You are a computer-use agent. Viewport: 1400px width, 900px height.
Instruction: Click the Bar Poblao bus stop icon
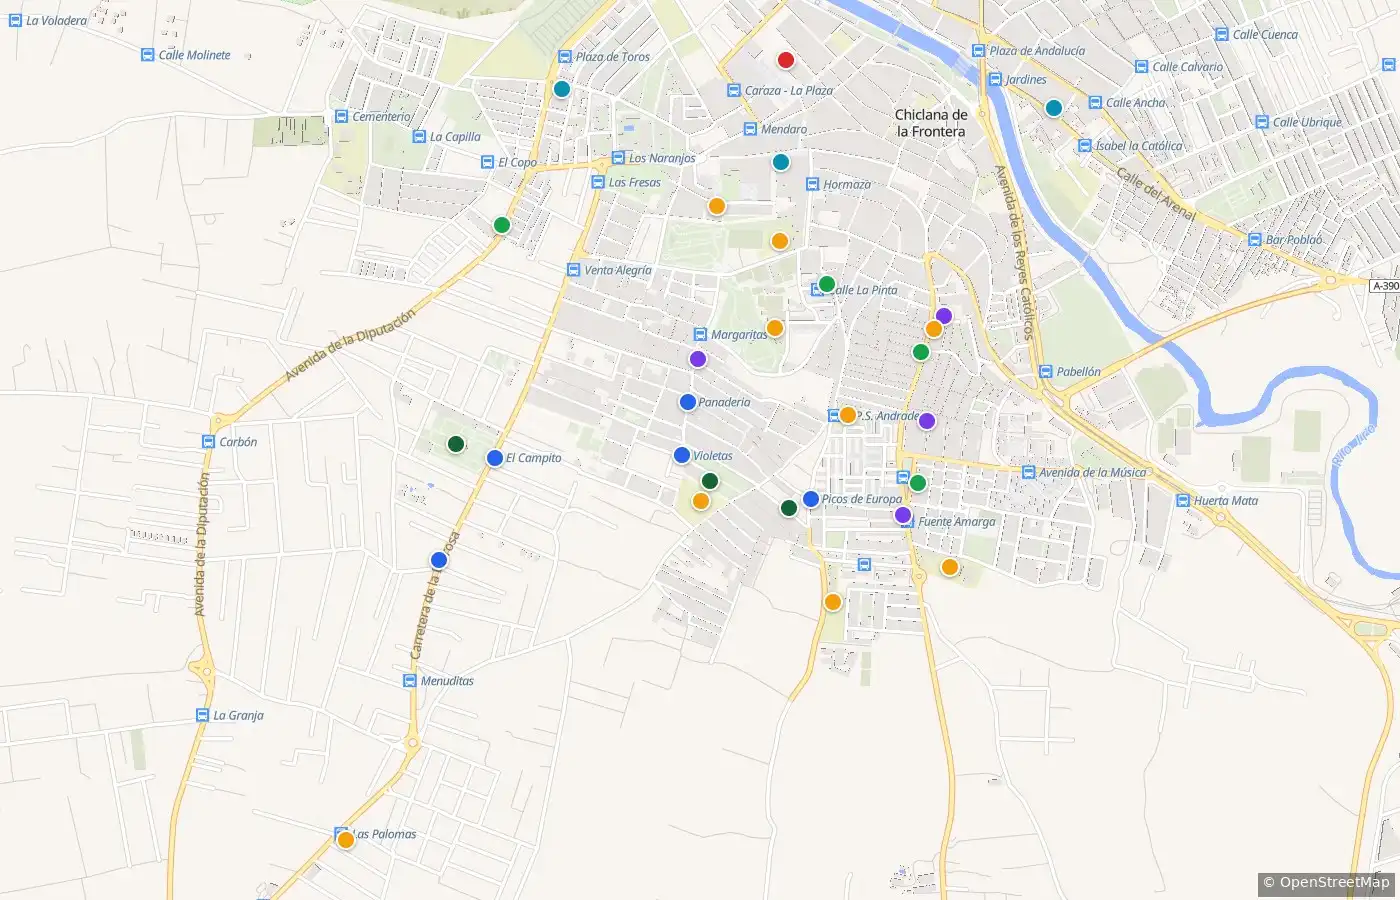[1255, 240]
